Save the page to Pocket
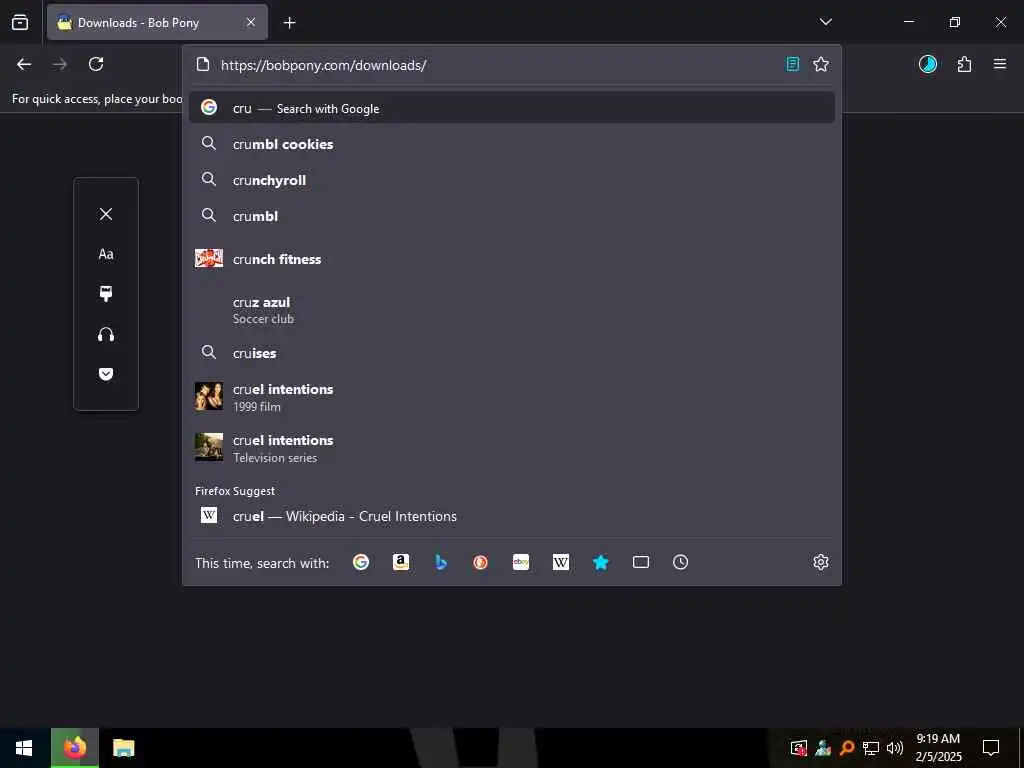The image size is (1024, 768). coord(106,374)
